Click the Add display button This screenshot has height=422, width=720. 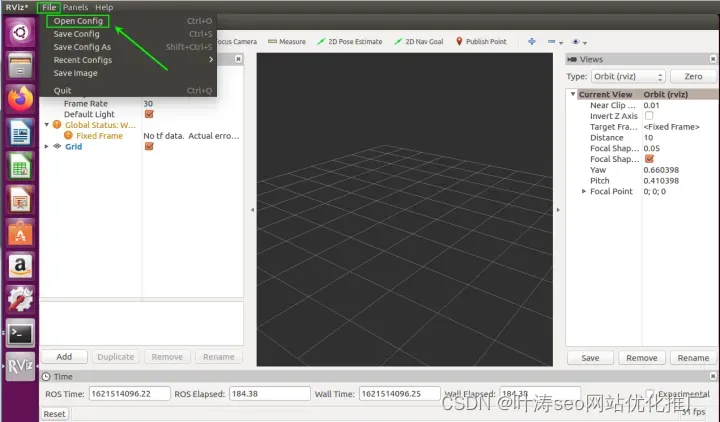64,357
